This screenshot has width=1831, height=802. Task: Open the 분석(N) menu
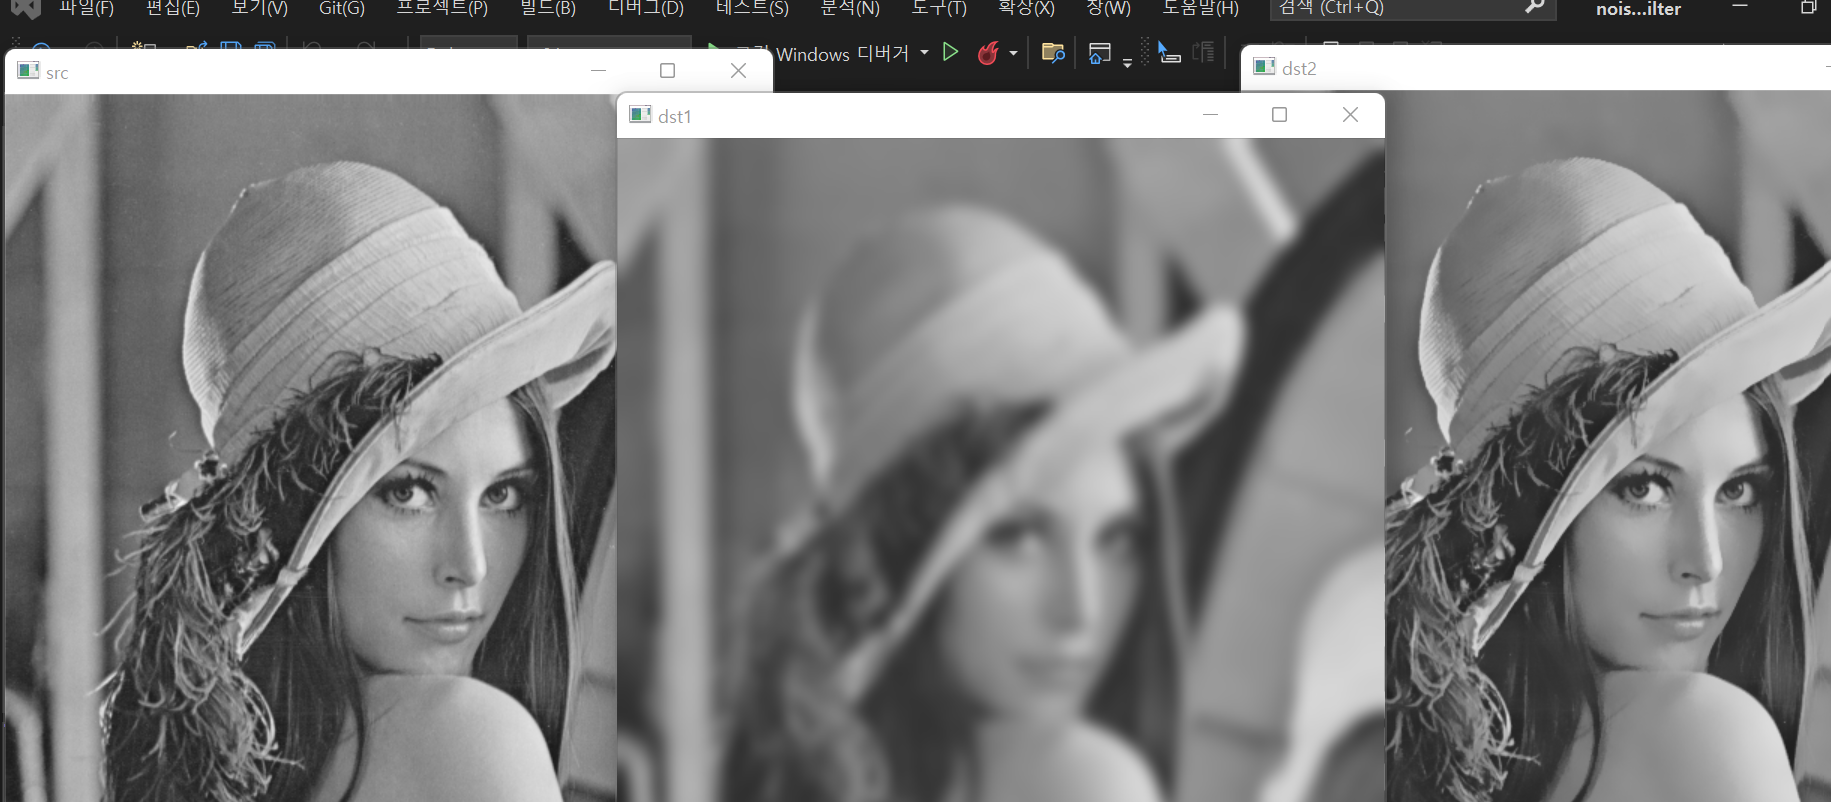(850, 8)
